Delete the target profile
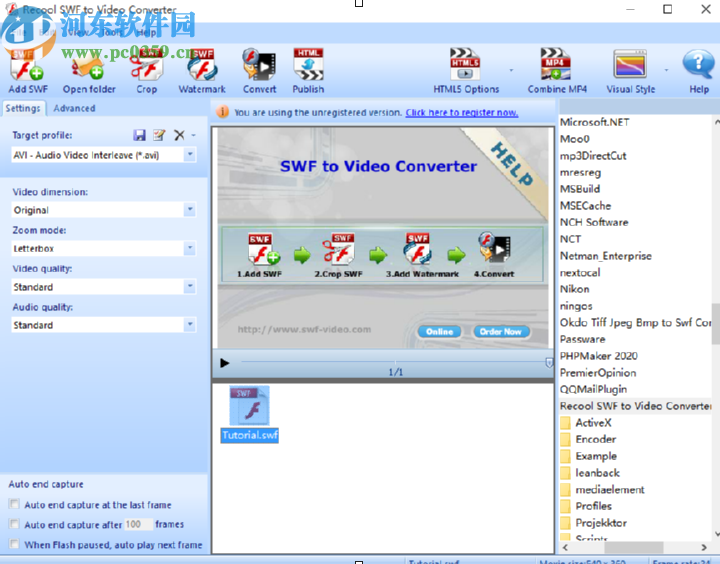 pyautogui.click(x=179, y=135)
